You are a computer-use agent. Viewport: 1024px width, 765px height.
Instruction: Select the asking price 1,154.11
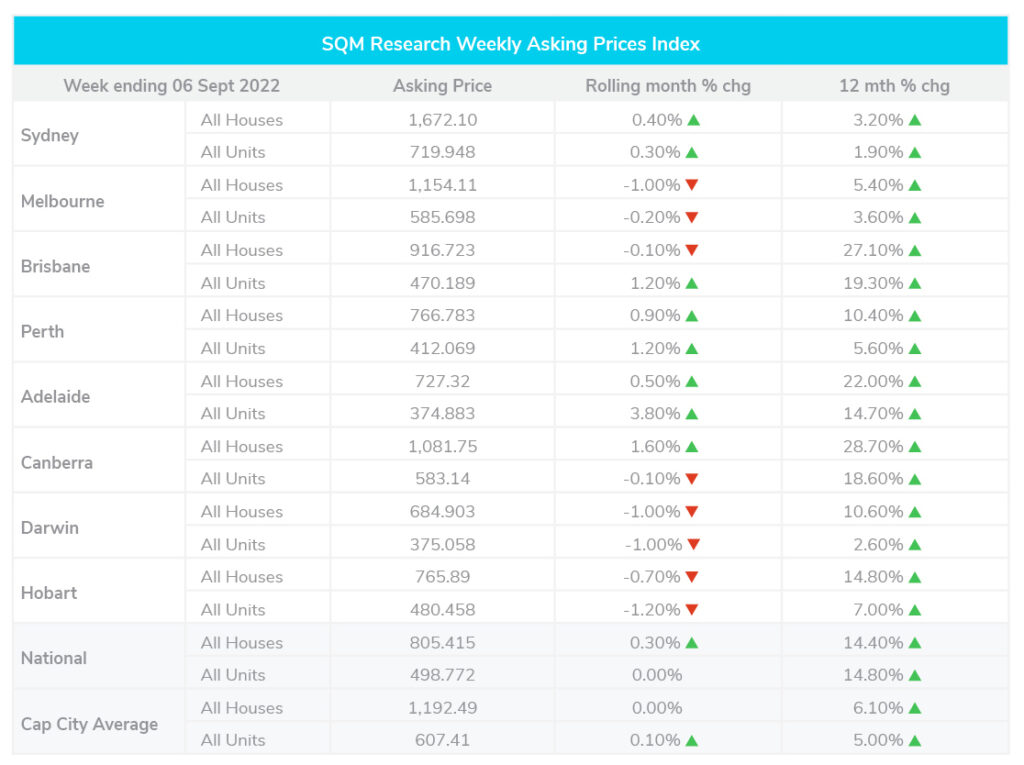[x=443, y=185]
